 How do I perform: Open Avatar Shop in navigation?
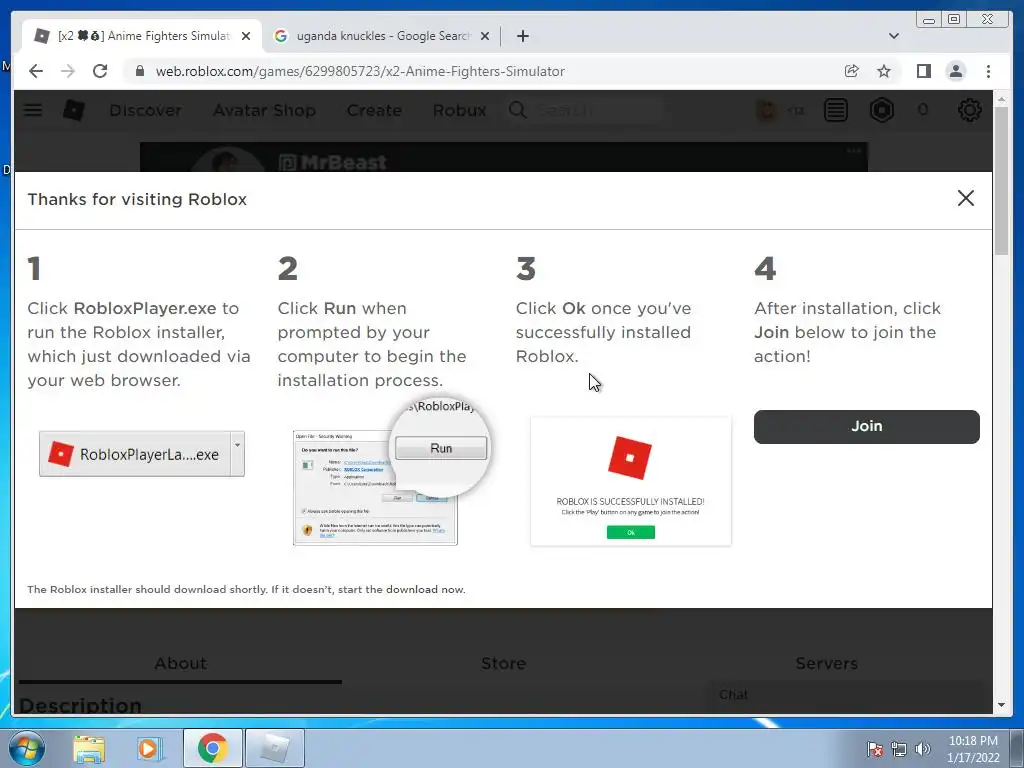click(264, 110)
